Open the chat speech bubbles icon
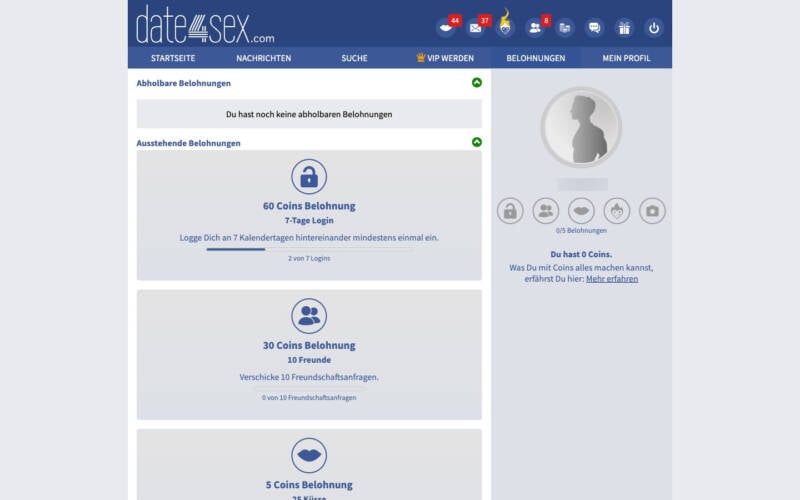This screenshot has height=500, width=800. [595, 28]
